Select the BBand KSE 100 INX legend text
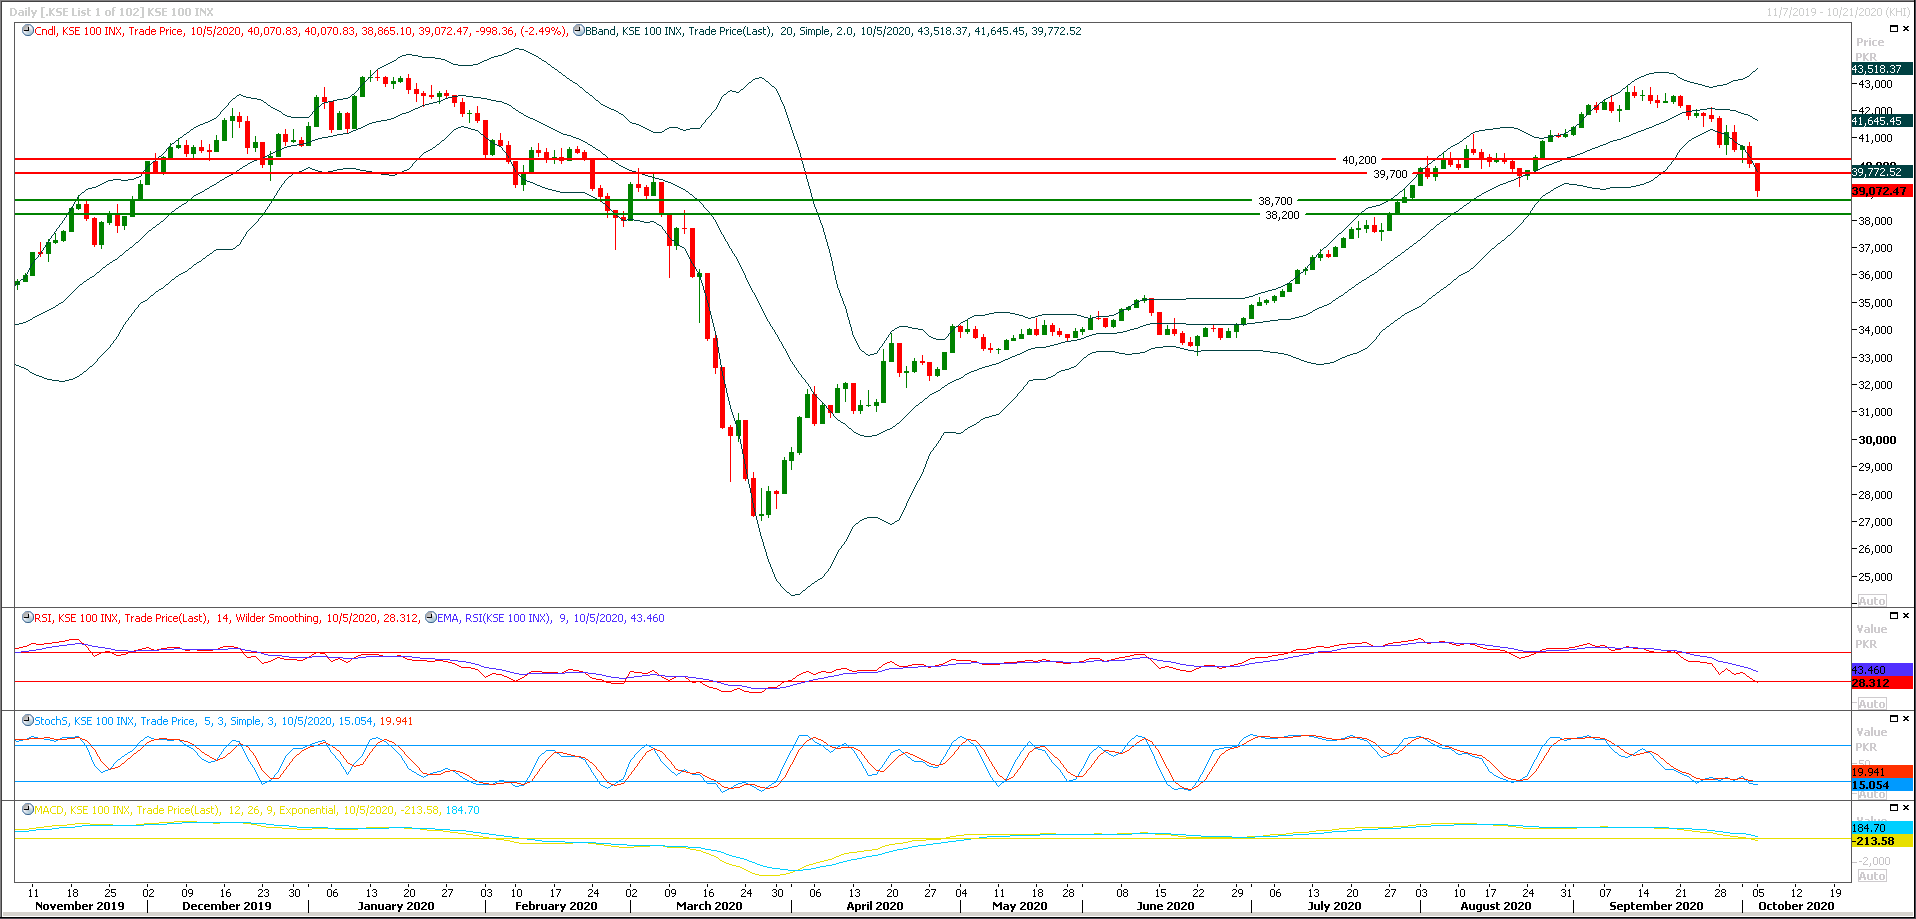This screenshot has height=919, width=1916. tap(833, 31)
